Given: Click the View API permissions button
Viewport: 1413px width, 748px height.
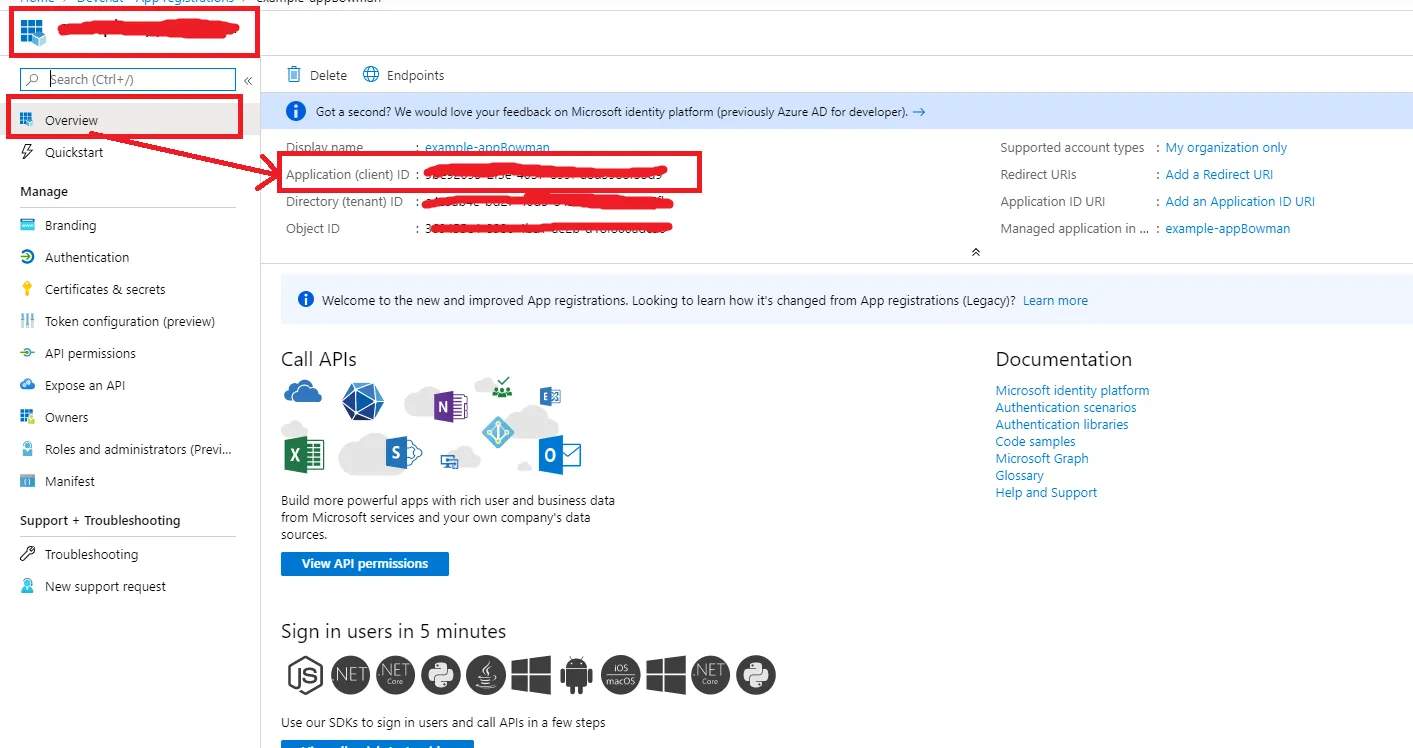Looking at the screenshot, I should point(365,564).
